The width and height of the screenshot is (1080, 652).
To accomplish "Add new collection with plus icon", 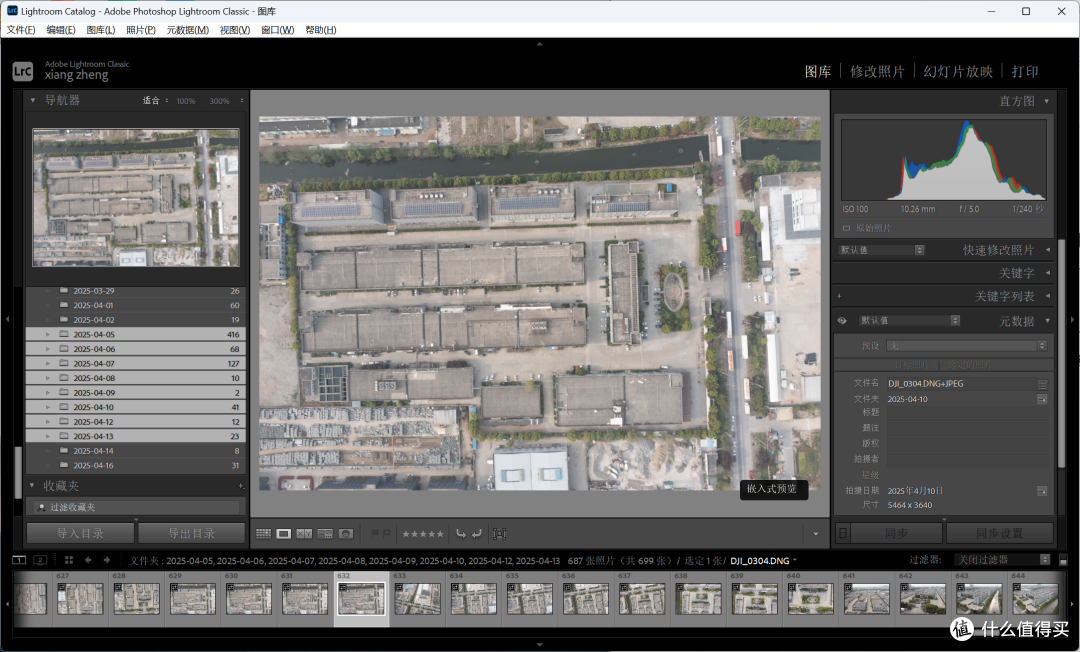I will pyautogui.click(x=241, y=486).
